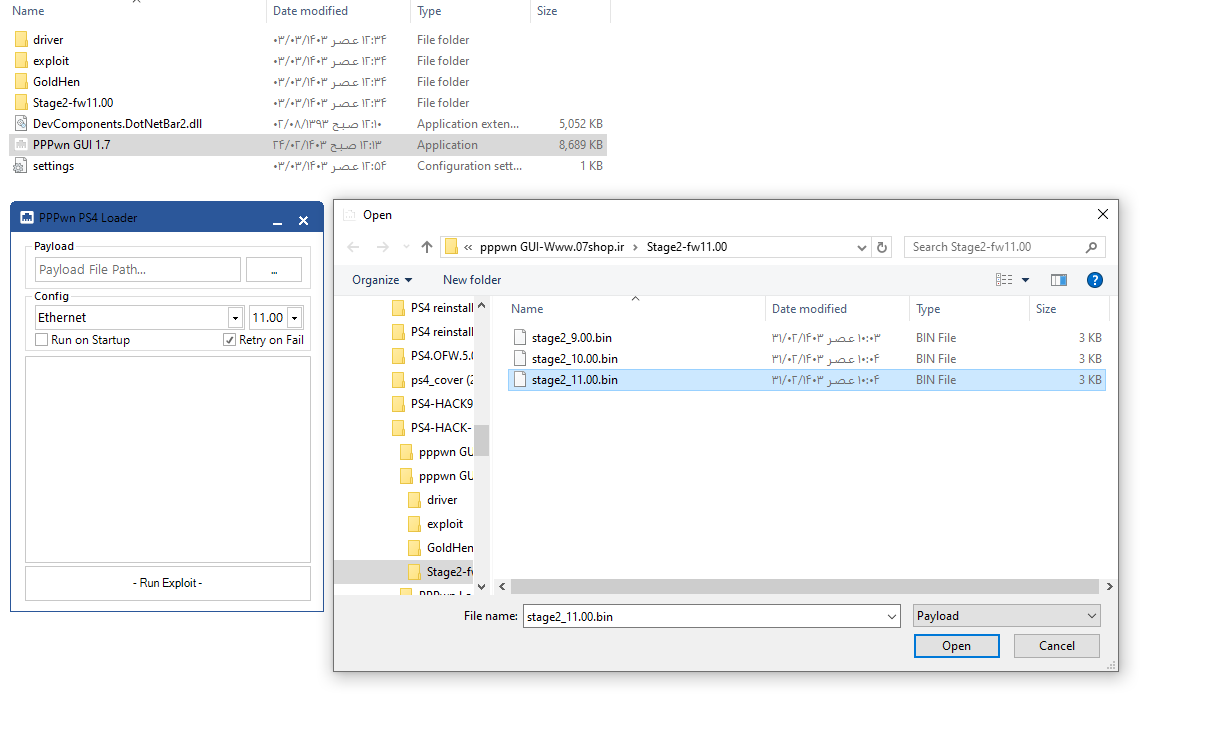Enable the Run on Startup checkbox
Image resolution: width=1206 pixels, height=734 pixels.
pos(42,340)
